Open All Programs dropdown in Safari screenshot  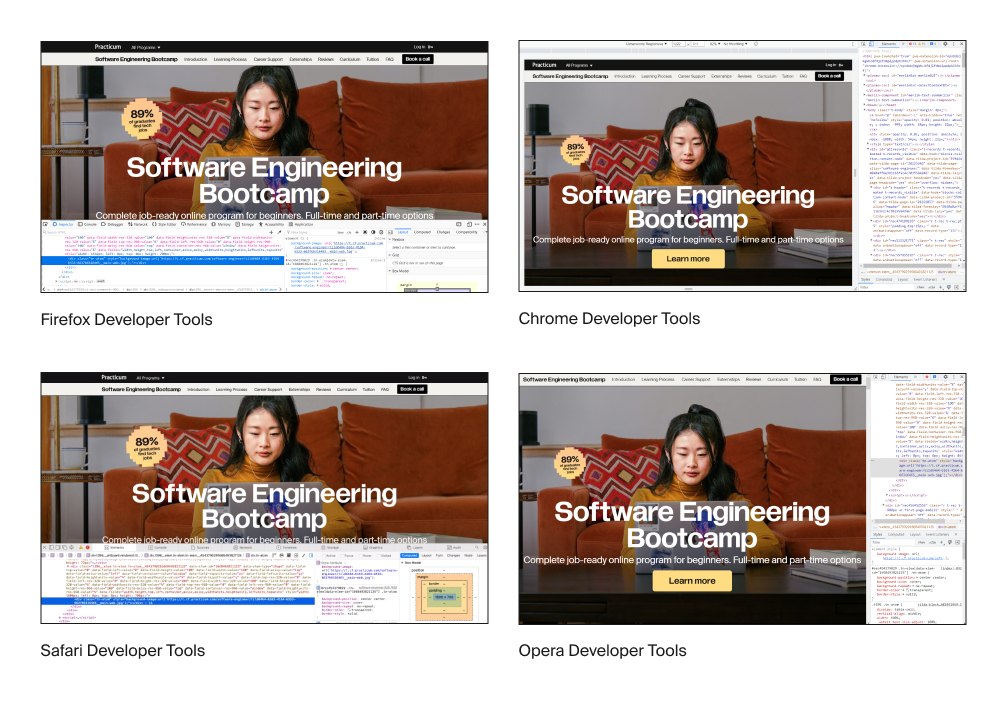click(x=151, y=378)
